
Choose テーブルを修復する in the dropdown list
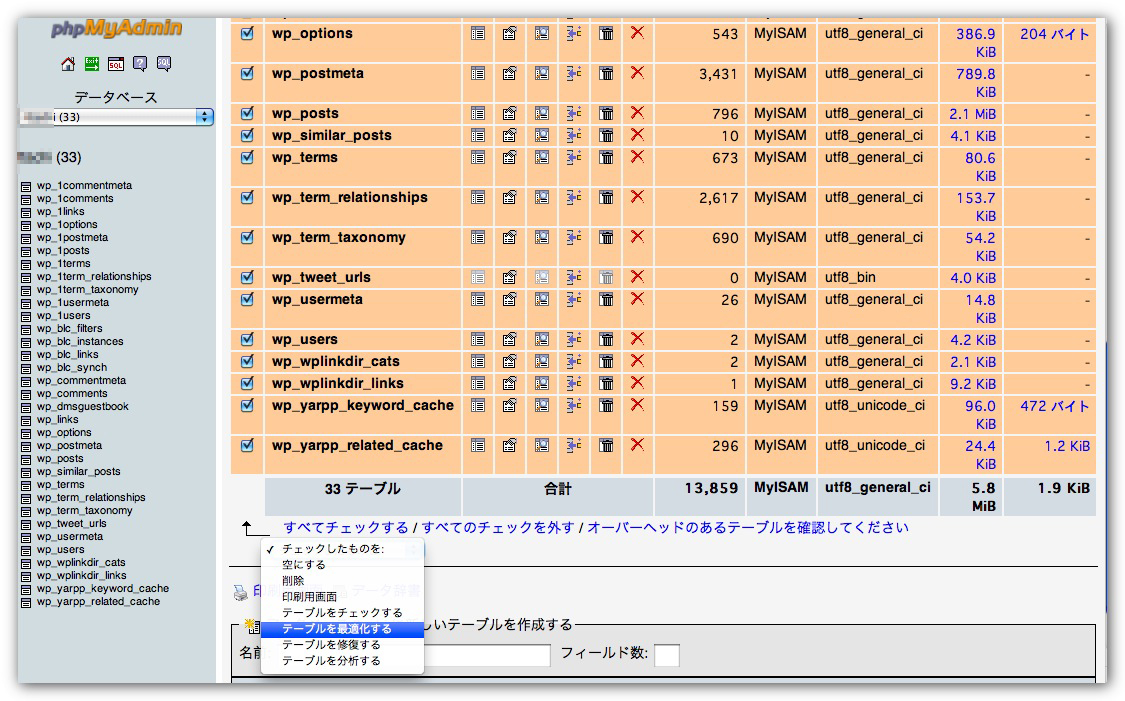(331, 645)
